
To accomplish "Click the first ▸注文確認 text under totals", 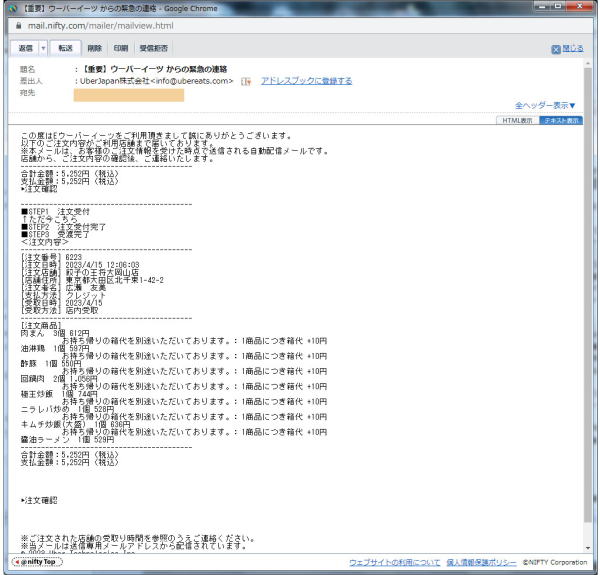I will coord(39,189).
